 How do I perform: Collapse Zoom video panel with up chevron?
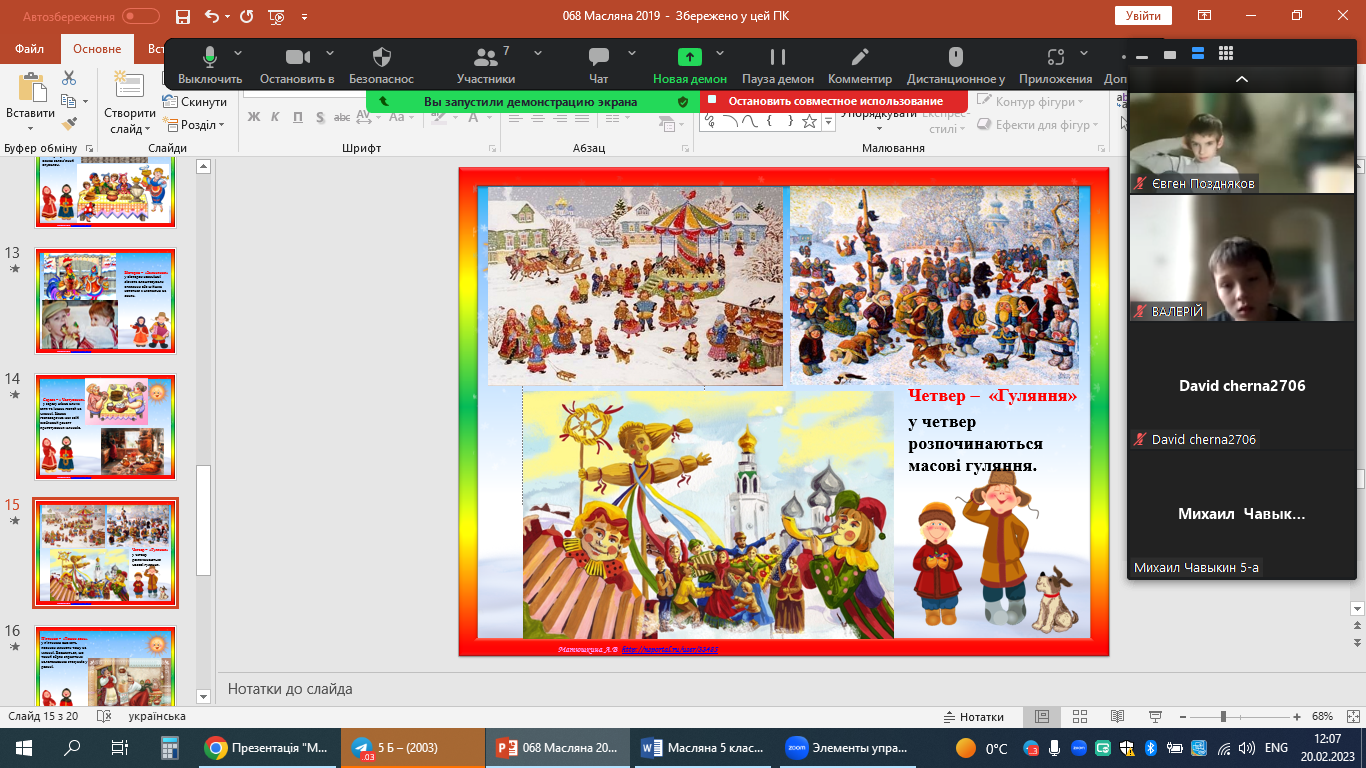[x=1242, y=79]
